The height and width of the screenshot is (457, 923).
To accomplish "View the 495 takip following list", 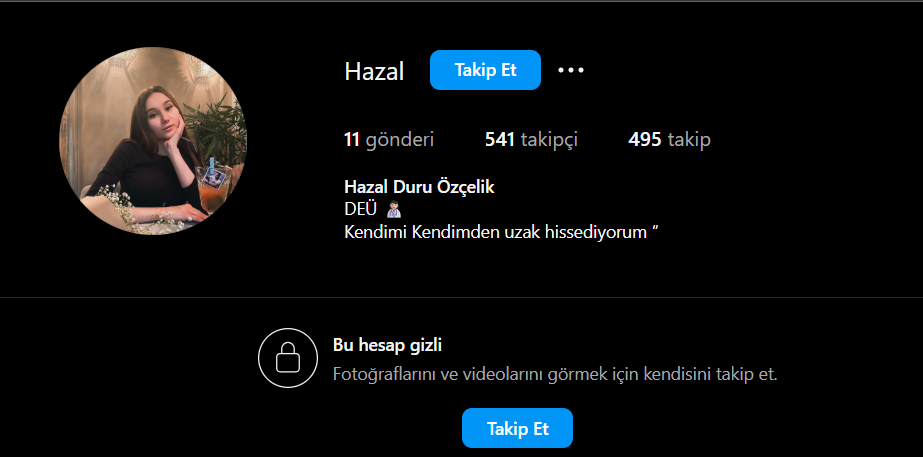I will click(x=669, y=140).
